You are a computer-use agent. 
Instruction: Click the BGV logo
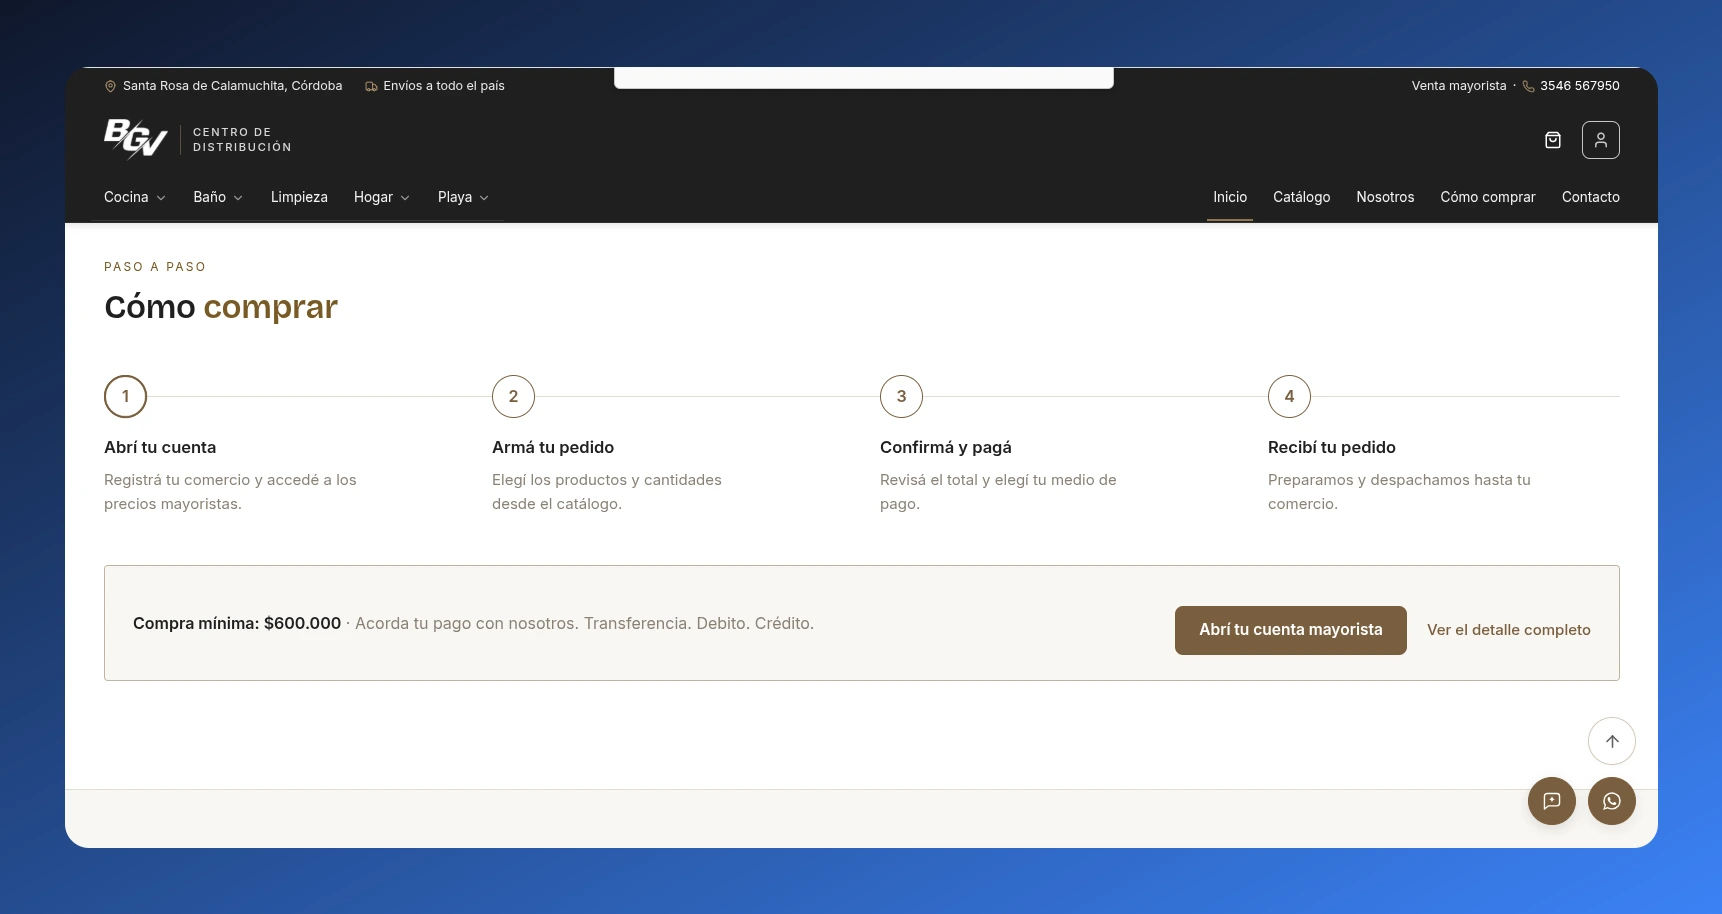pyautogui.click(x=135, y=139)
